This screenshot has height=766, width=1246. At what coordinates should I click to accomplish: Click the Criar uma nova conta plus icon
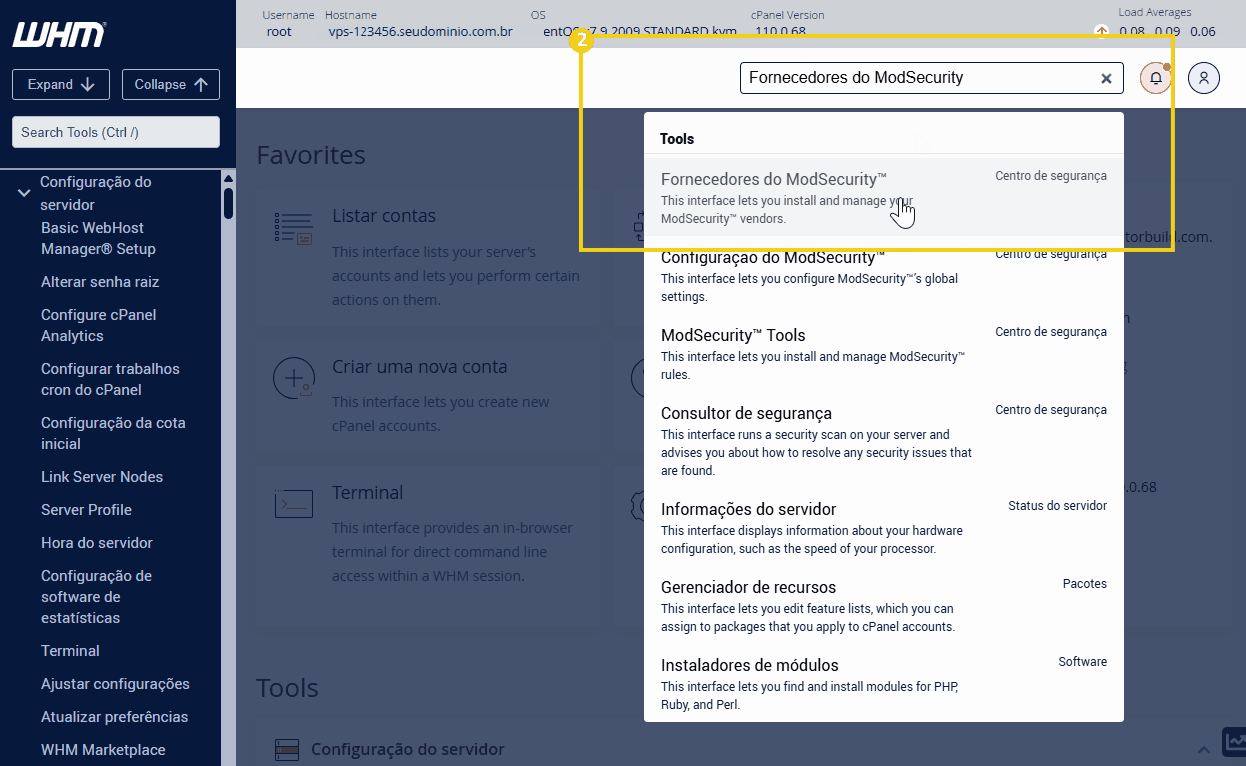coord(293,379)
